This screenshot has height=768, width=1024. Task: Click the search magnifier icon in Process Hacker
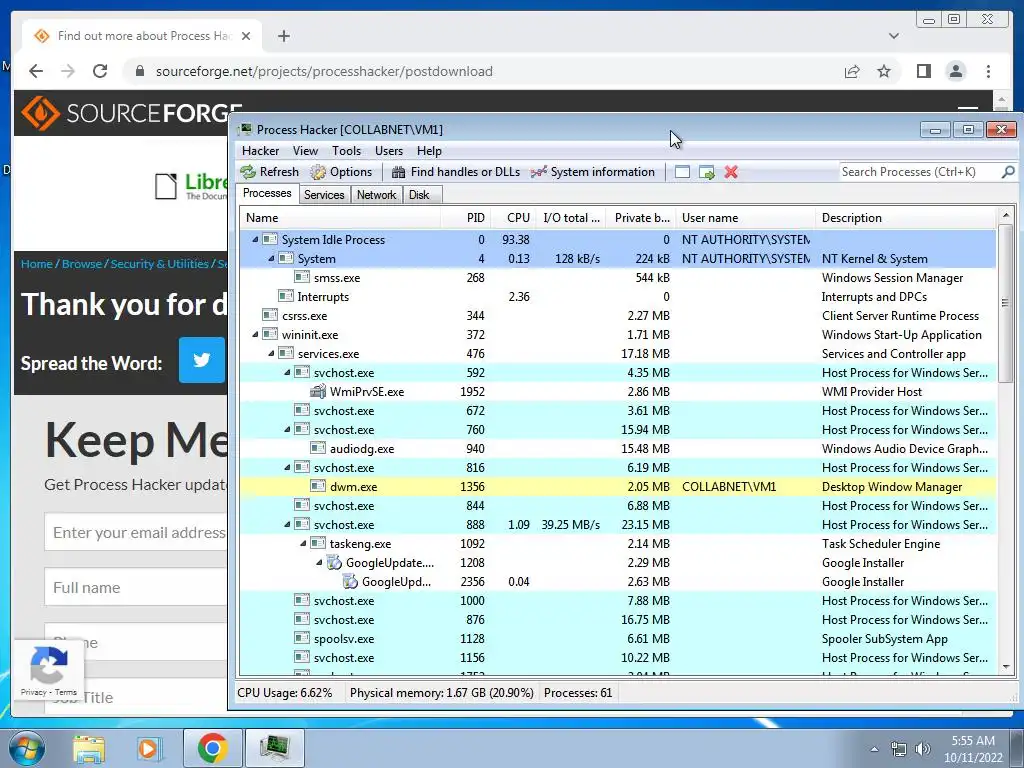click(1008, 172)
